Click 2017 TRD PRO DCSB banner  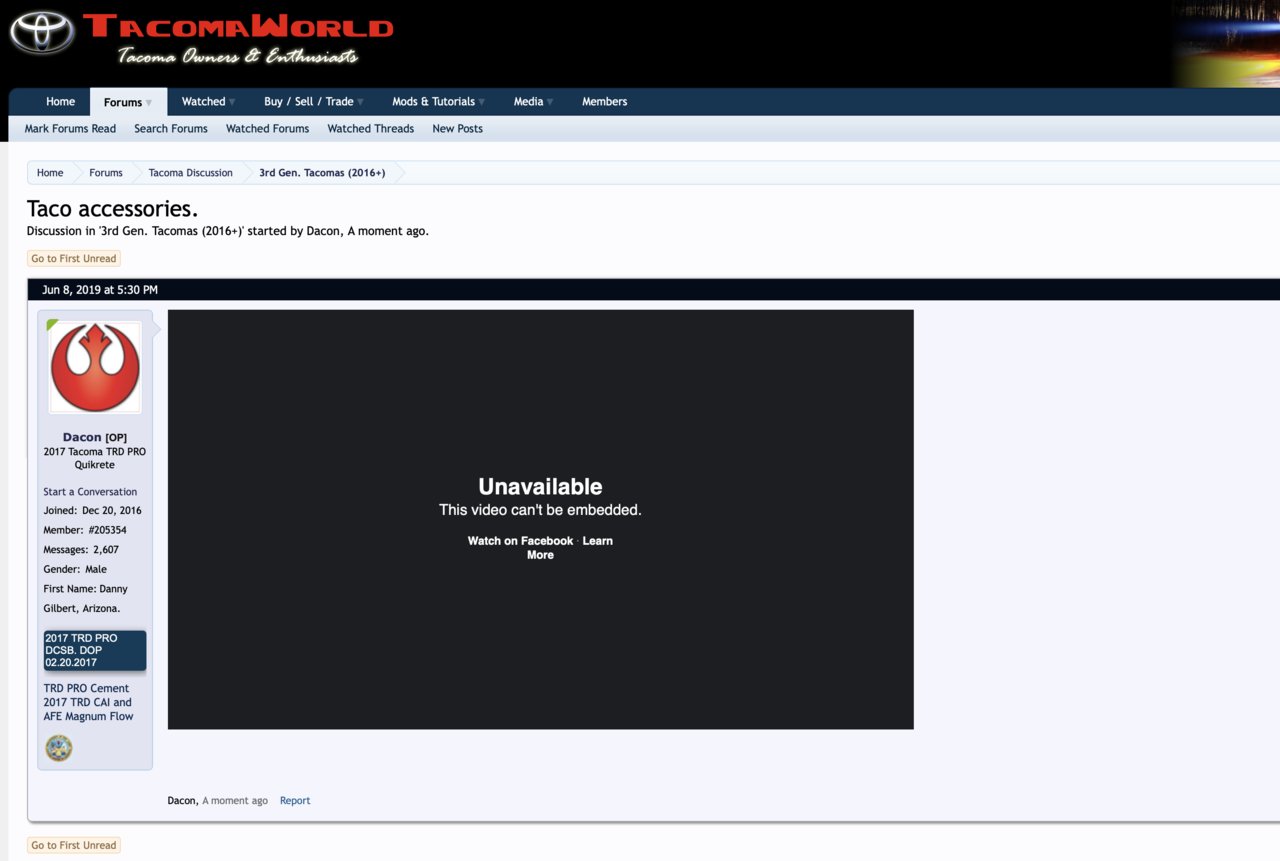[95, 650]
